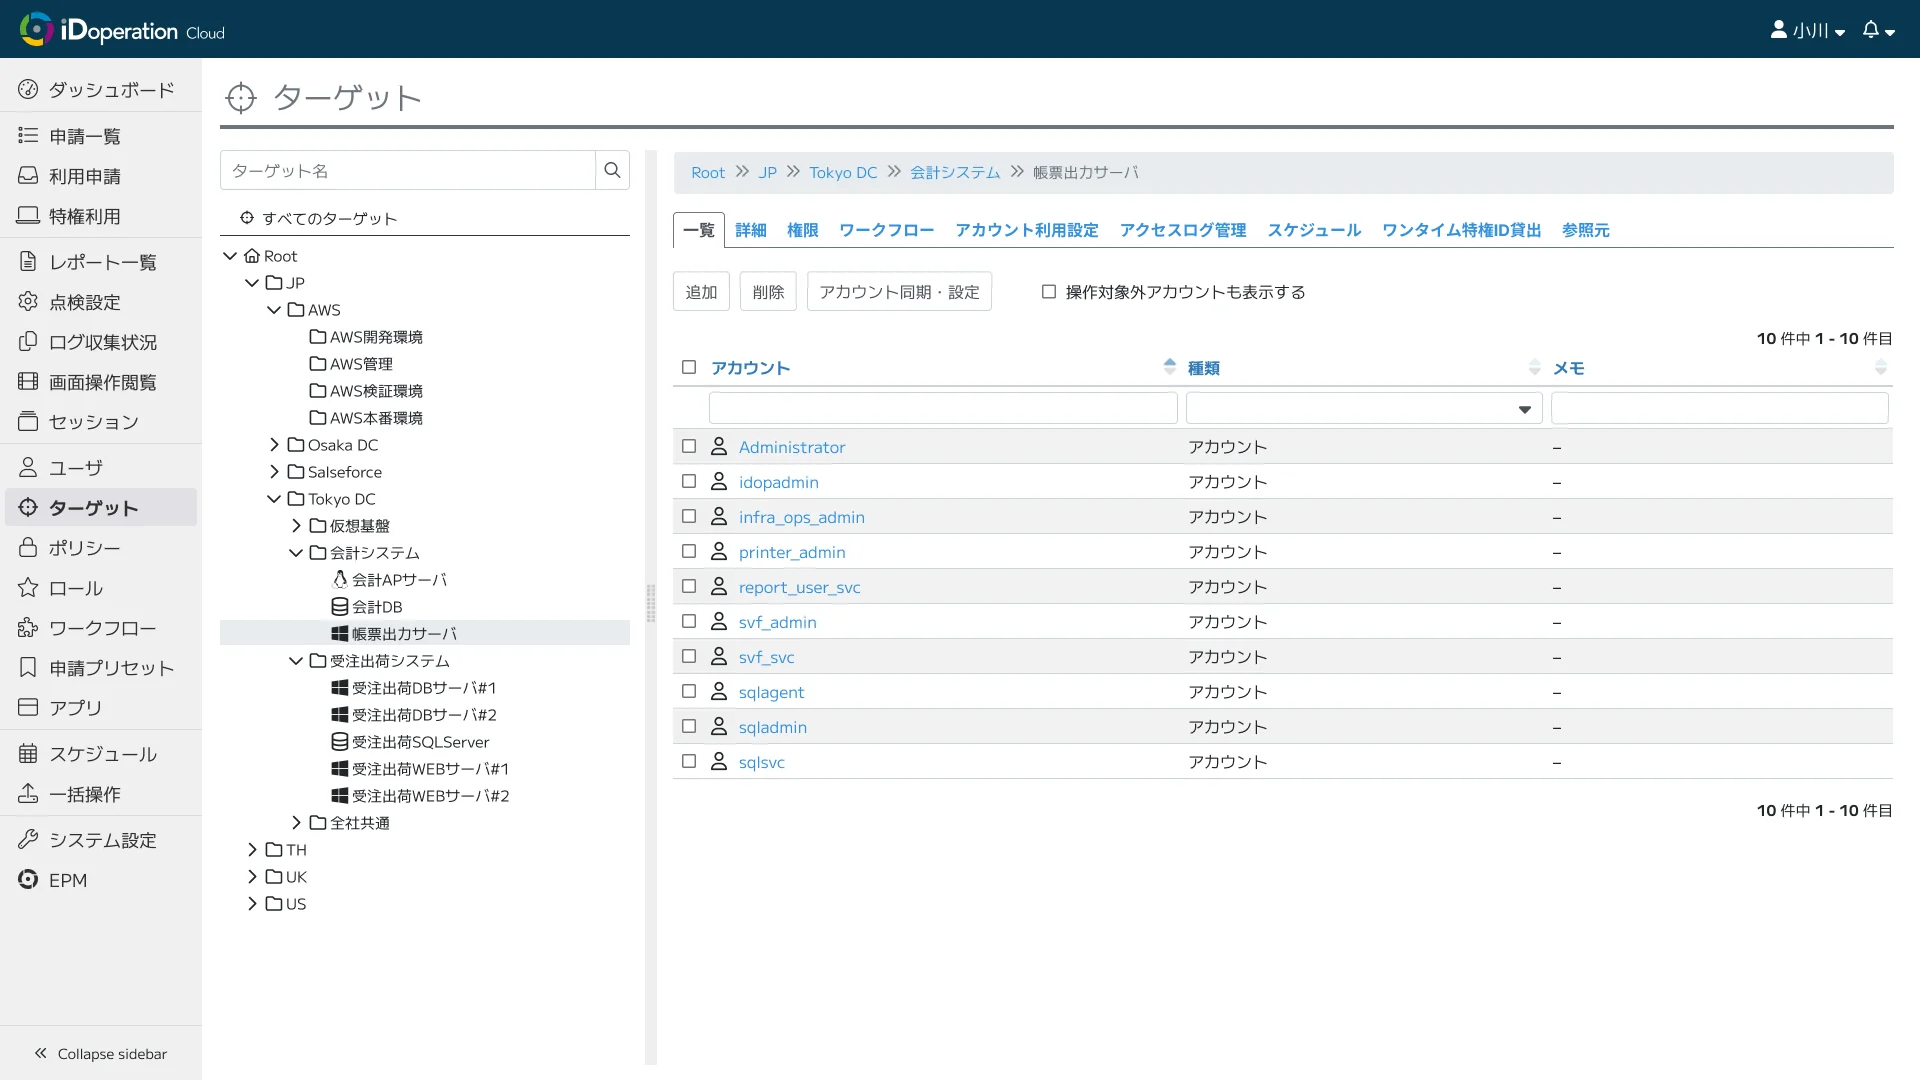The height and width of the screenshot is (1080, 1920).
Task: Open the 種類 filter dropdown
Action: (x=1364, y=408)
